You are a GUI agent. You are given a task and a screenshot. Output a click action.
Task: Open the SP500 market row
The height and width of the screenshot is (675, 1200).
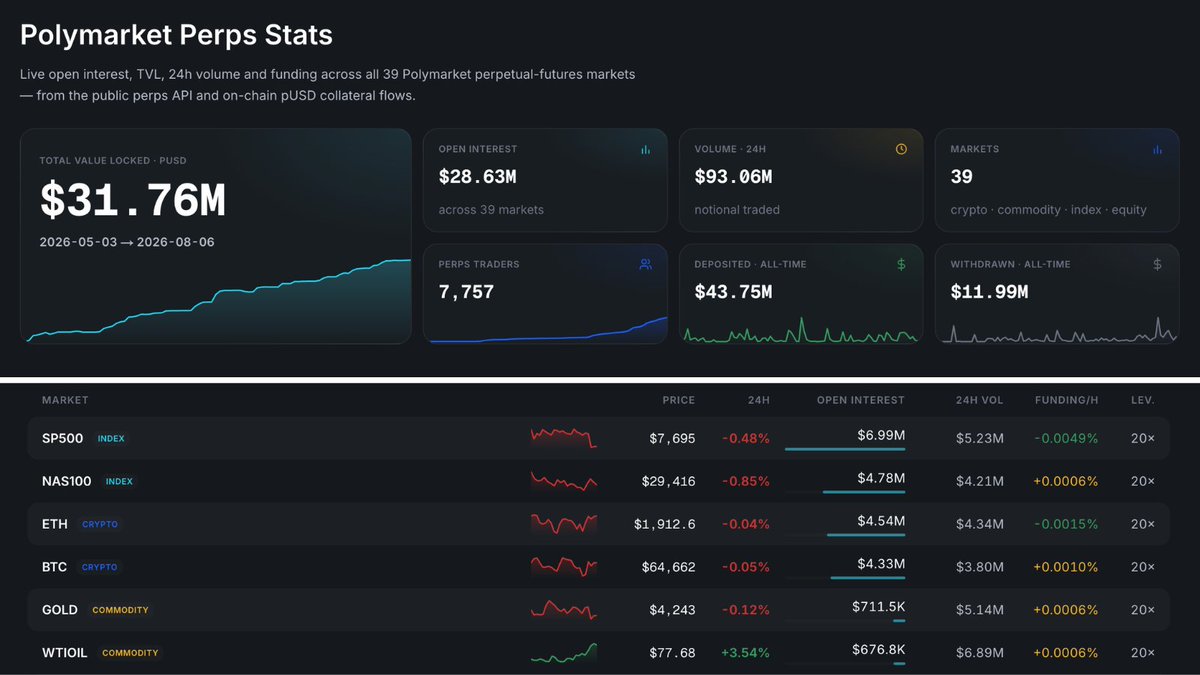[x=598, y=438]
